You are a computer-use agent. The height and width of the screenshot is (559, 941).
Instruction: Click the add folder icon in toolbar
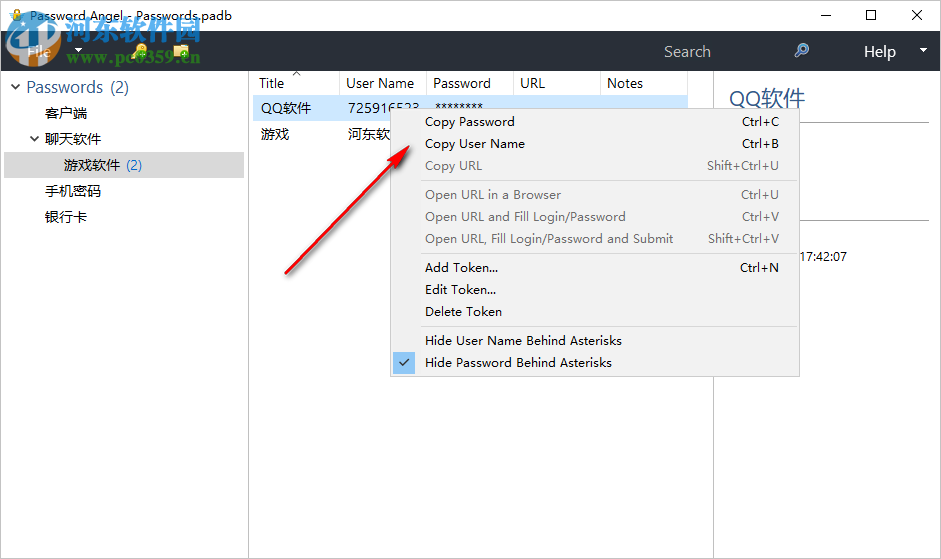click(x=181, y=51)
